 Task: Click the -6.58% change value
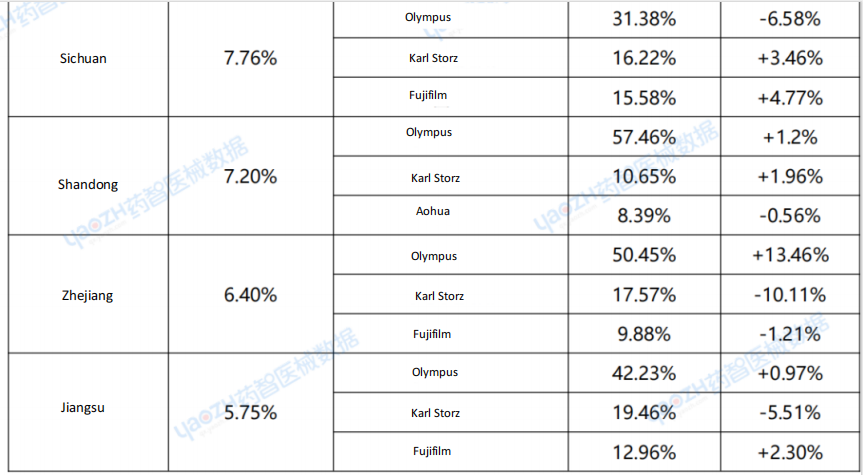pyautogui.click(x=790, y=19)
